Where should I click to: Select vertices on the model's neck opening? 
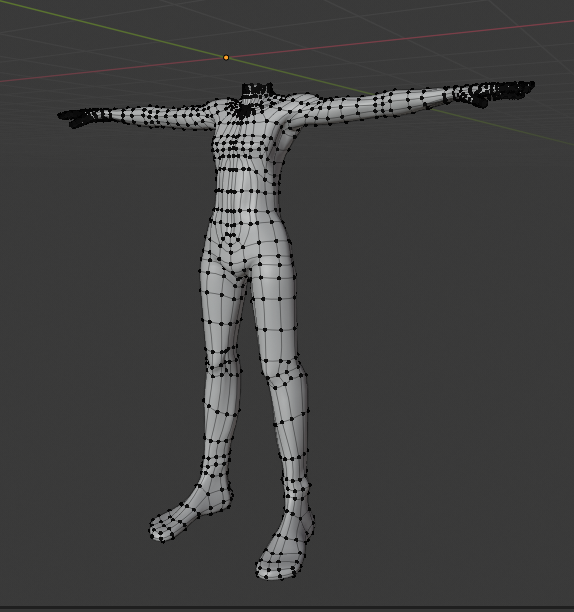[257, 90]
